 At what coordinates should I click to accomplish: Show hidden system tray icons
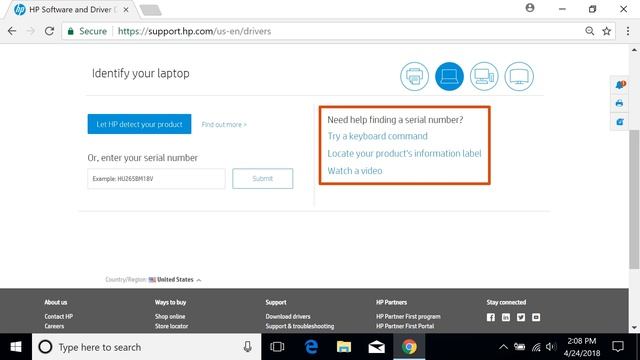[x=503, y=347]
